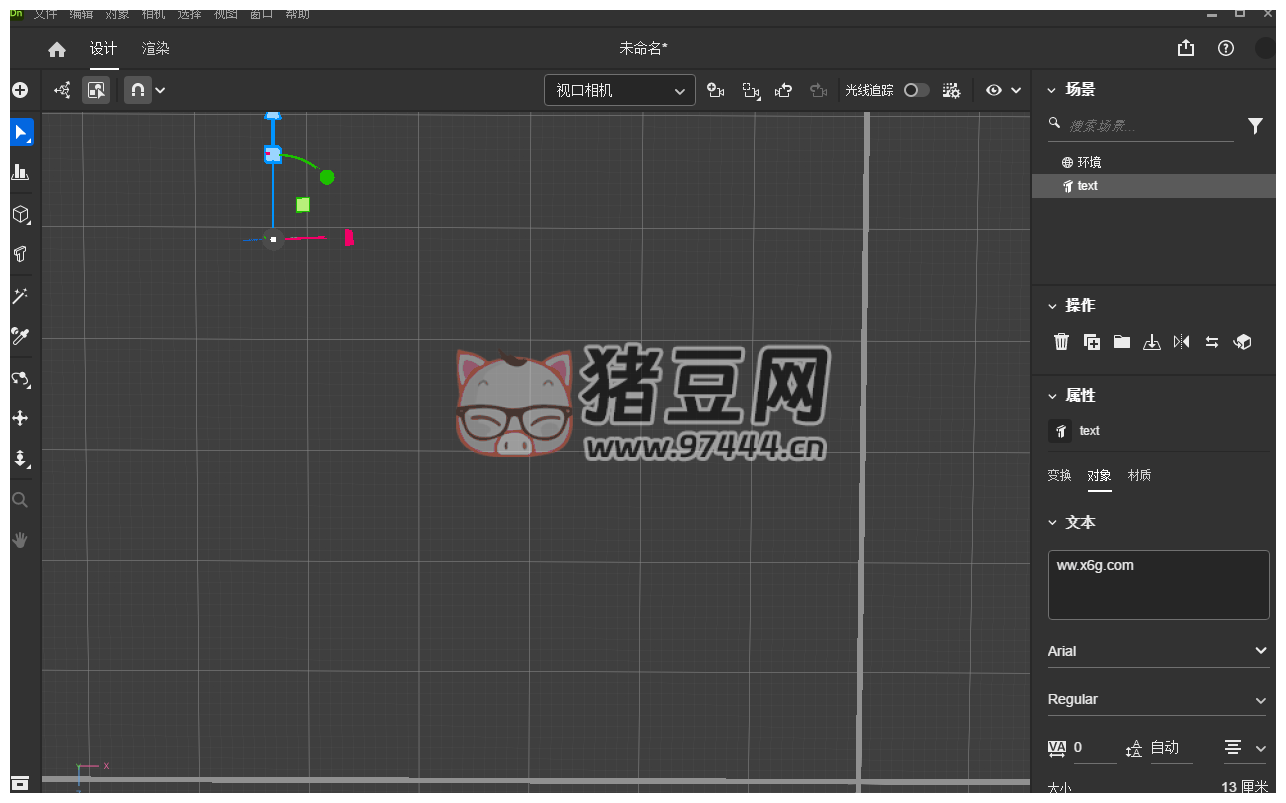Image resolution: width=1286 pixels, height=803 pixels.
Task: Open the Arial font dropdown
Action: point(1158,651)
